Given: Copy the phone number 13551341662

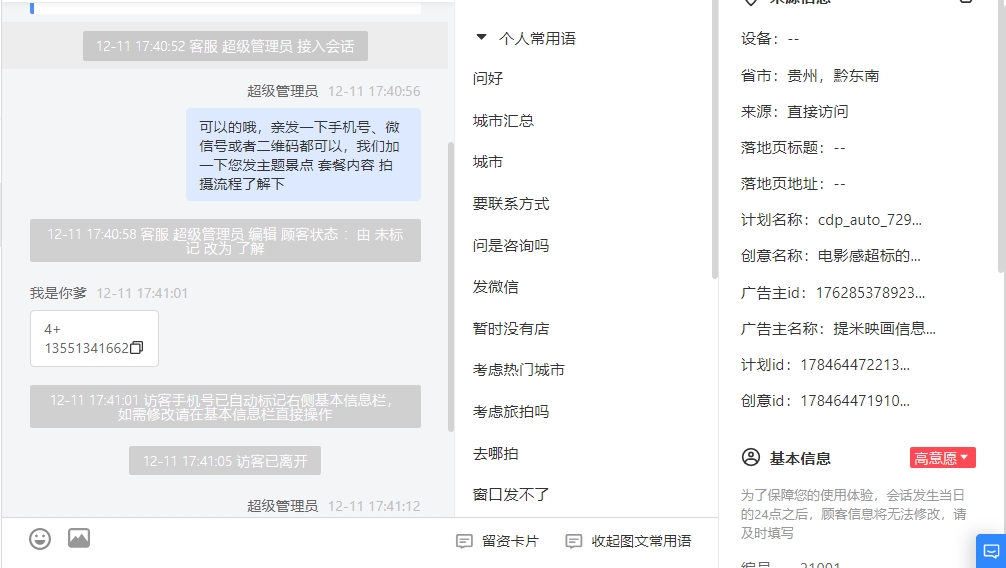Looking at the screenshot, I should pyautogui.click(x=136, y=348).
